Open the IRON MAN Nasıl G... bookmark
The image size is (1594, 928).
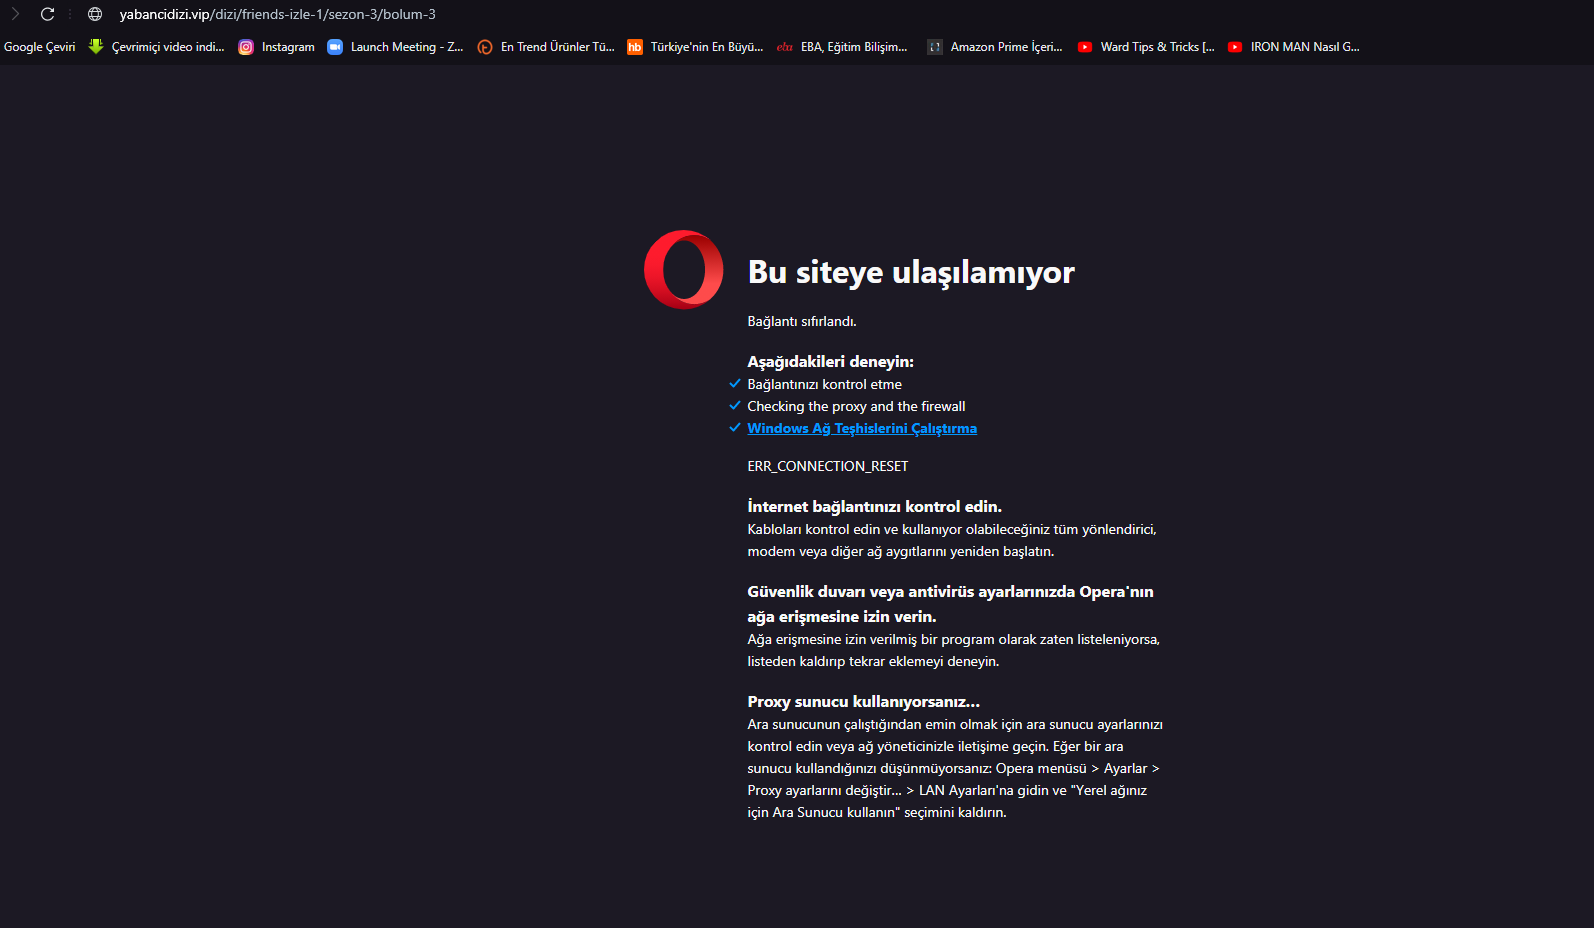1304,47
